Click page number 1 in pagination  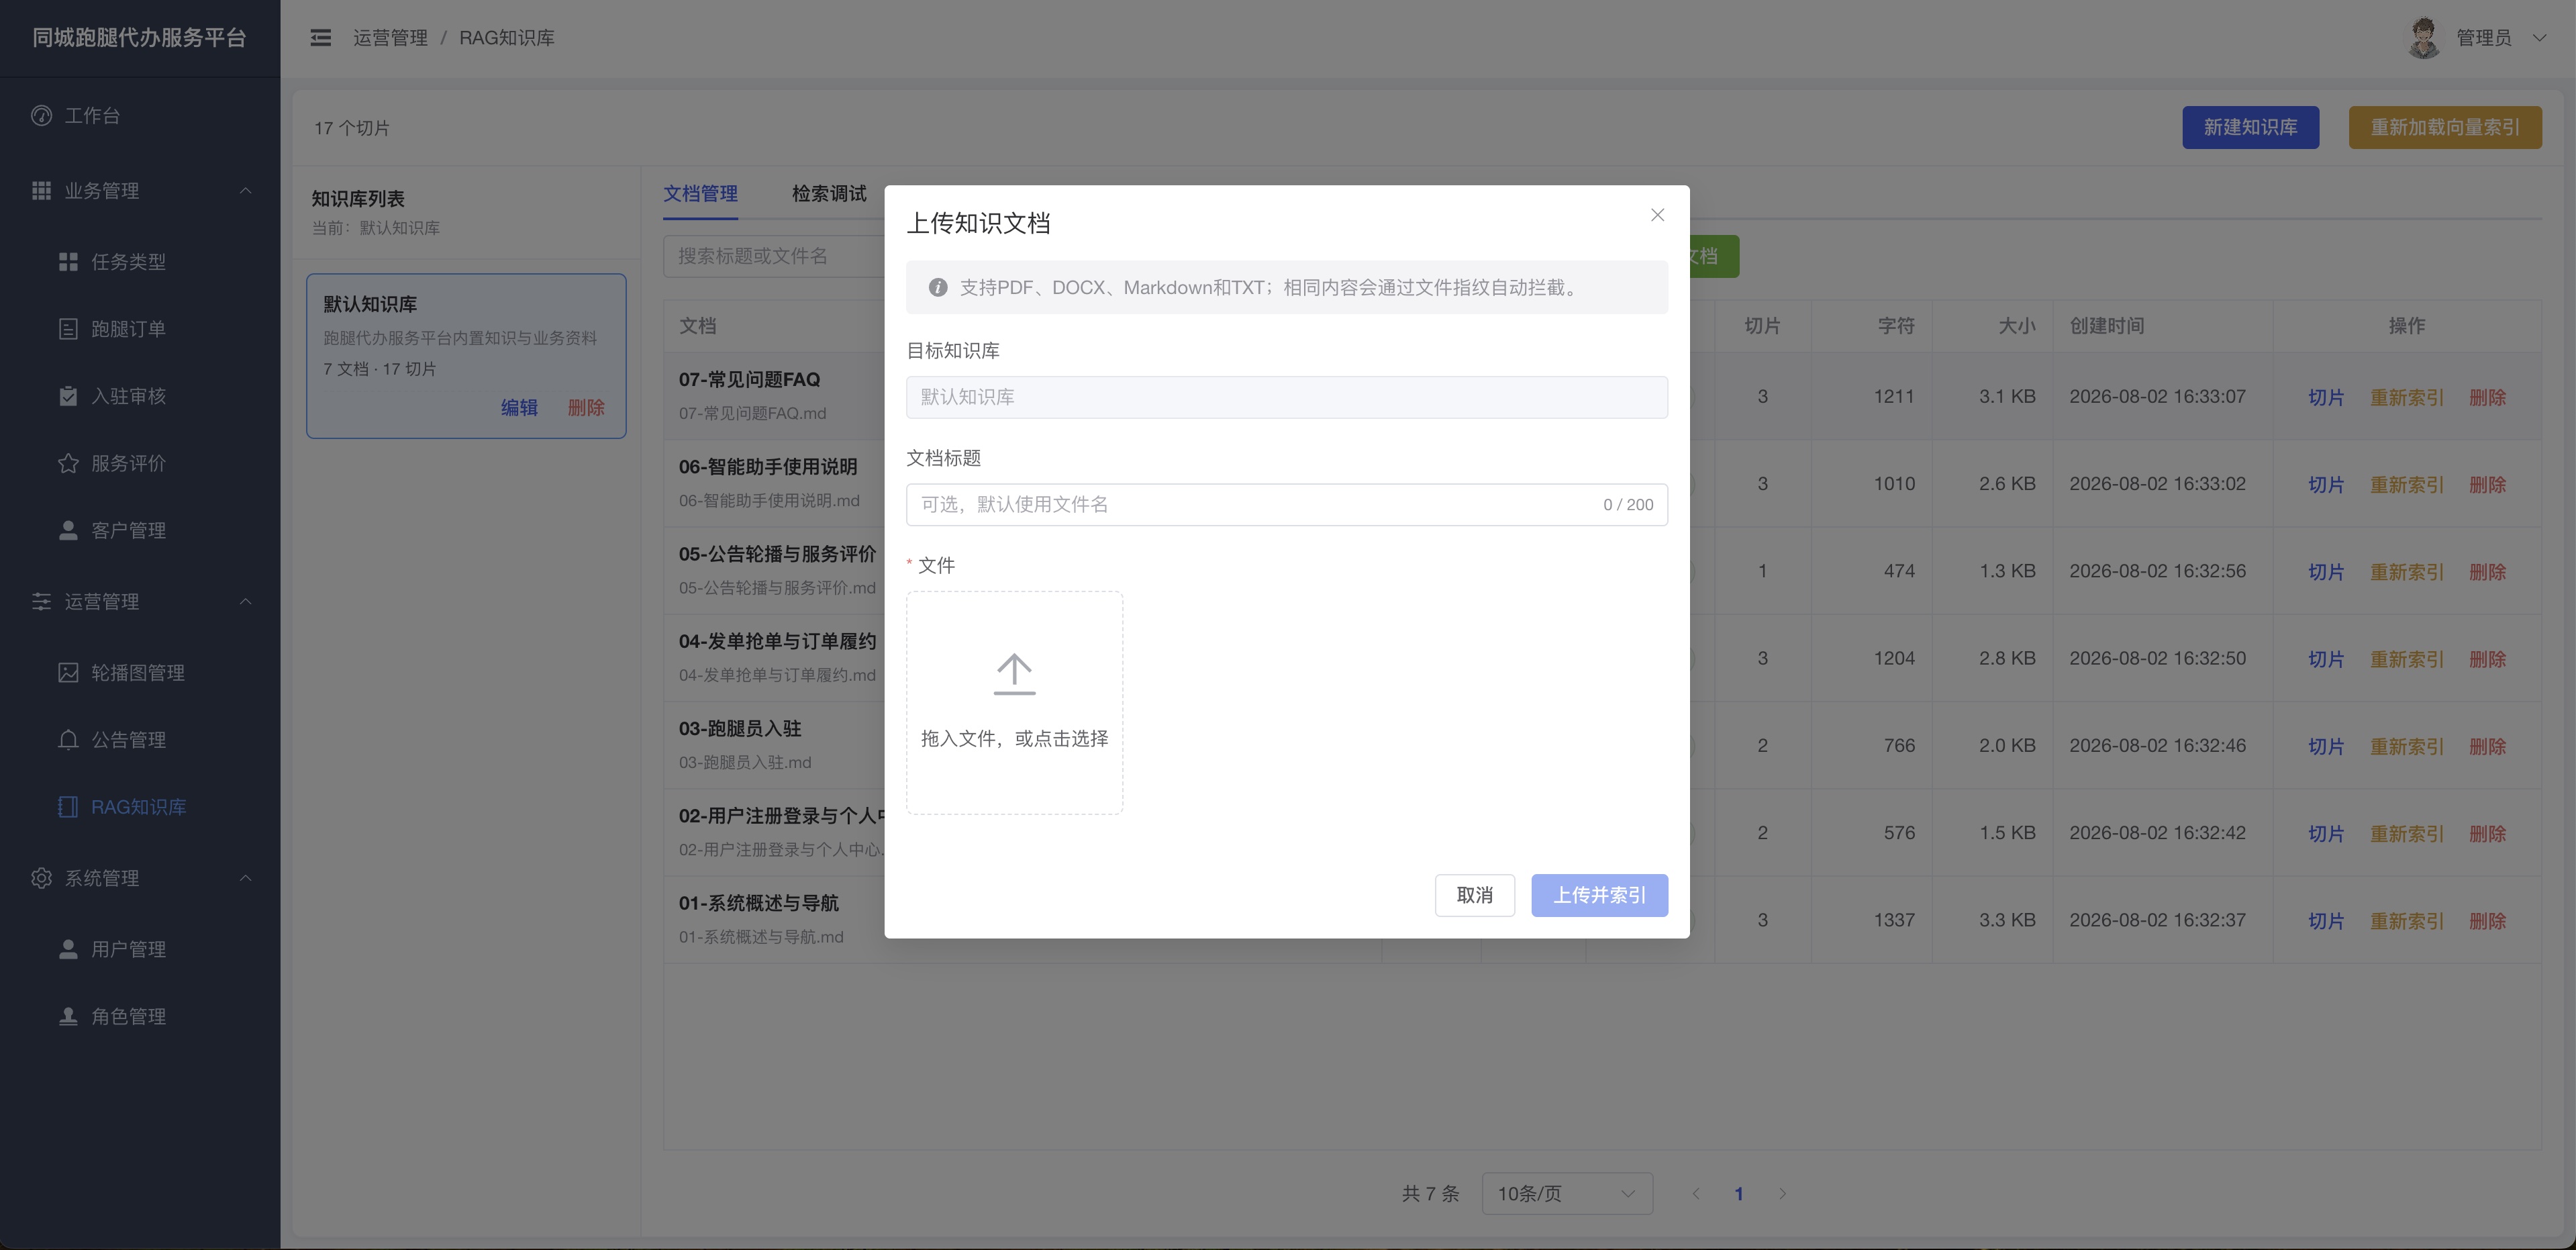click(1739, 1194)
